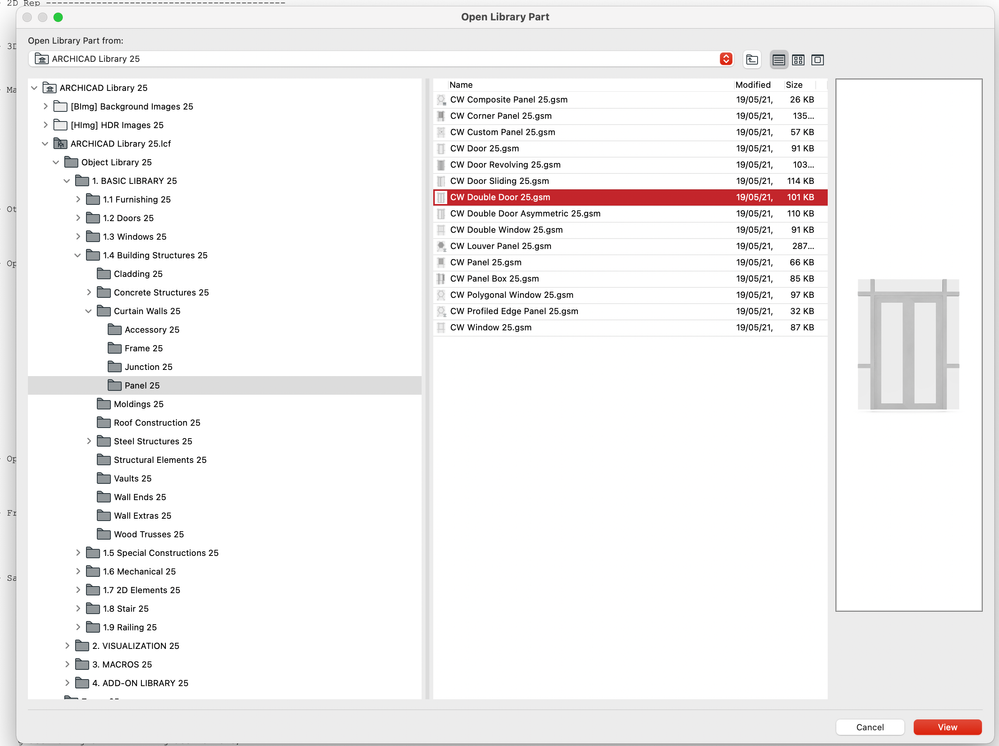Open the ARCHICAD Library 25 location dropdown
This screenshot has width=999, height=746.
(726, 59)
